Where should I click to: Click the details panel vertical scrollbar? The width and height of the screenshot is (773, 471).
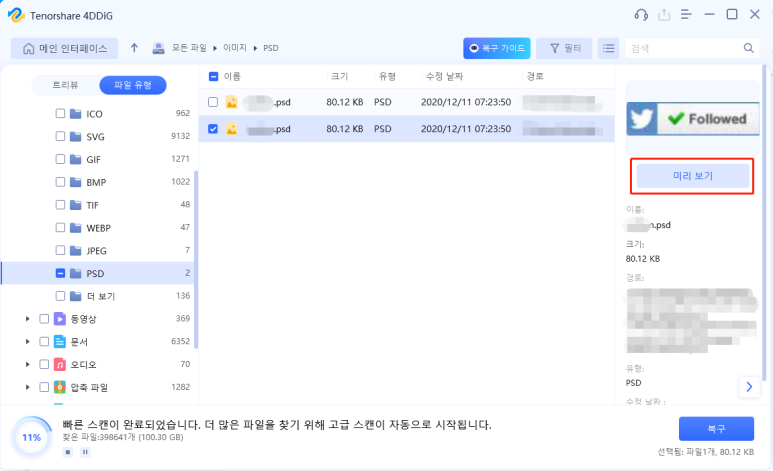click(x=764, y=223)
